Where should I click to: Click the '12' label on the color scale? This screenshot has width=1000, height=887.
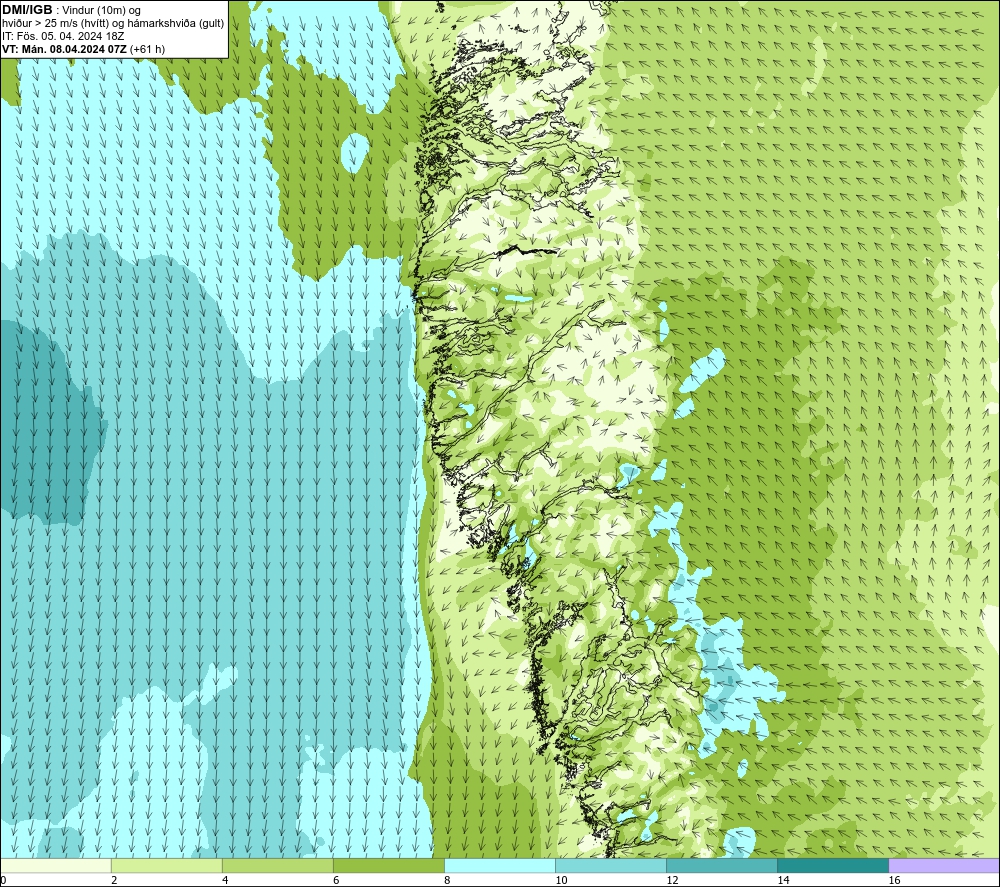point(672,880)
